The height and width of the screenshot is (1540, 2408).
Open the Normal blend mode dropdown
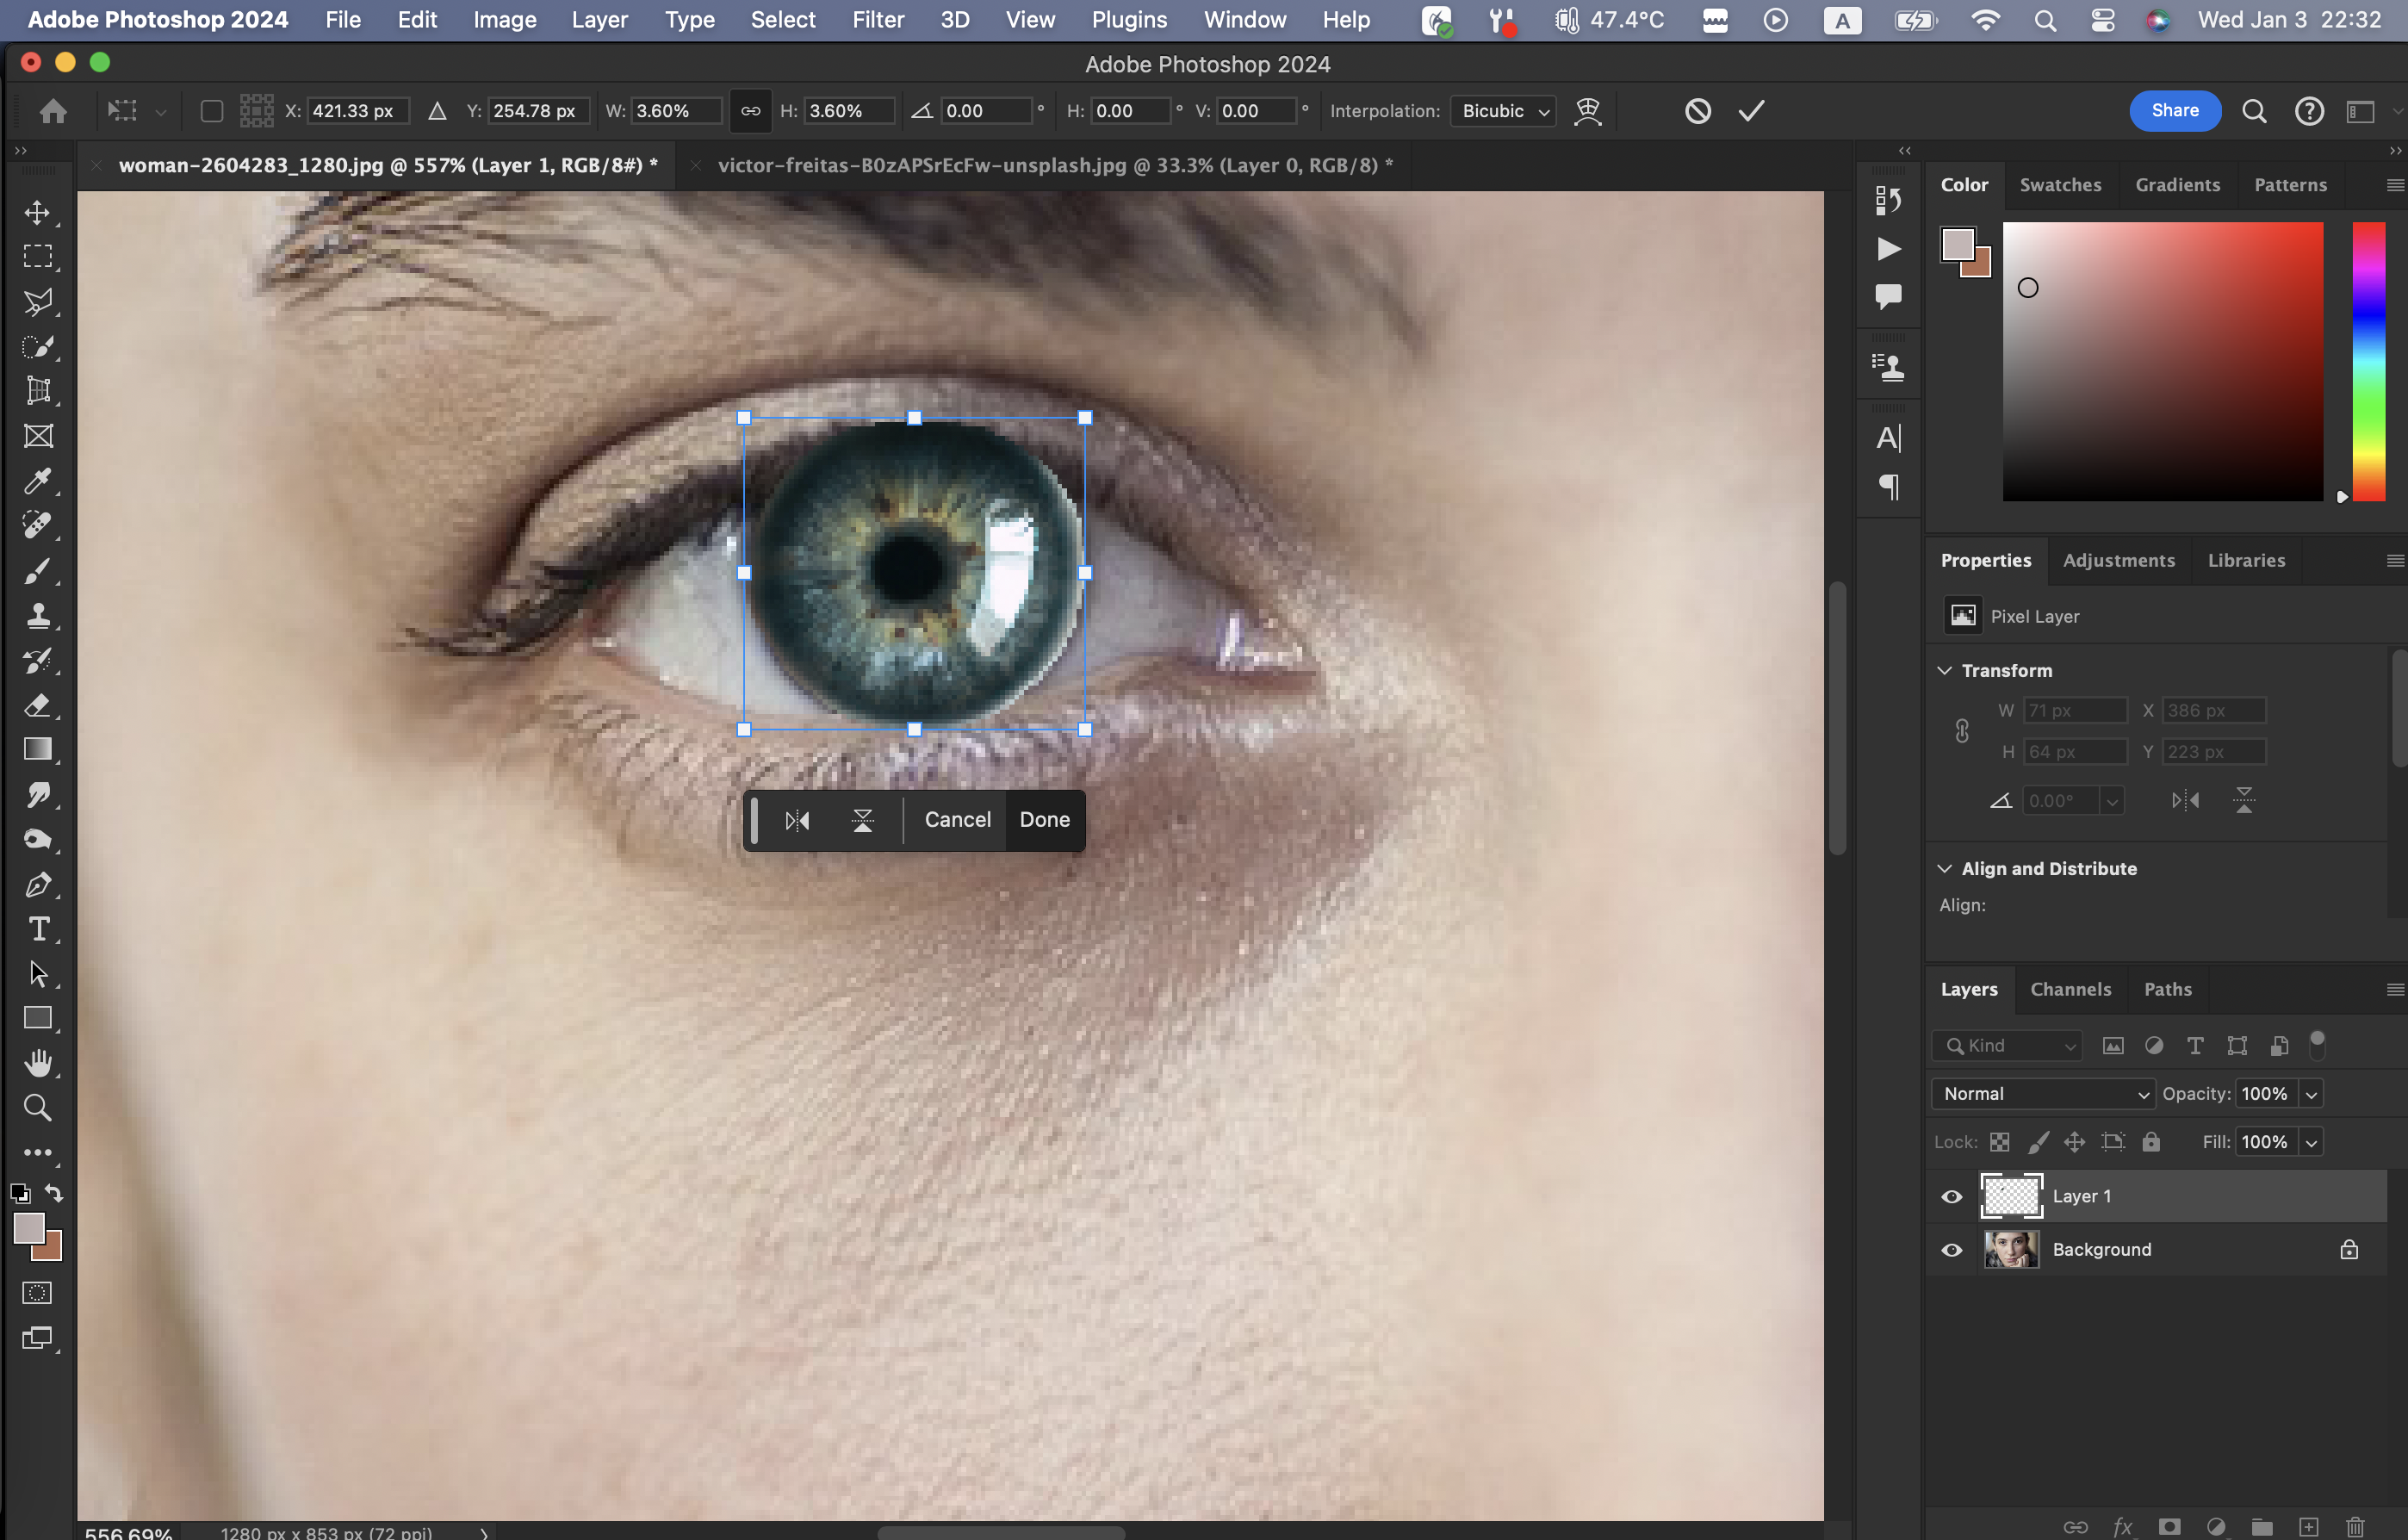[2044, 1093]
